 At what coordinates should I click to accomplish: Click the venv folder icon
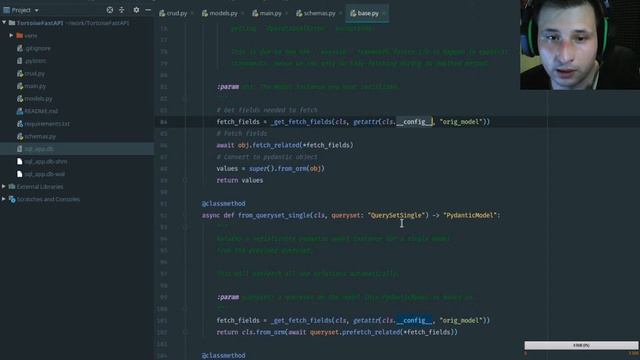[x=20, y=36]
